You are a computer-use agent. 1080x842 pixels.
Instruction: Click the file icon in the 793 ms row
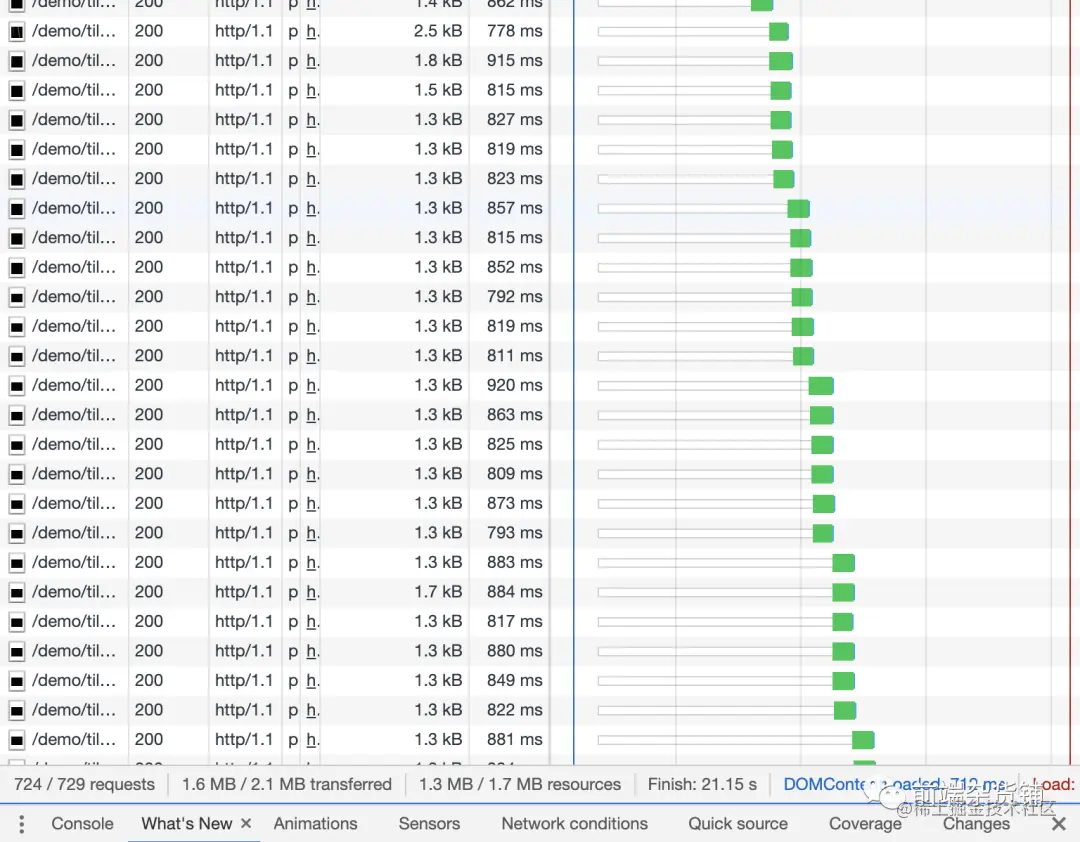pyautogui.click(x=17, y=533)
